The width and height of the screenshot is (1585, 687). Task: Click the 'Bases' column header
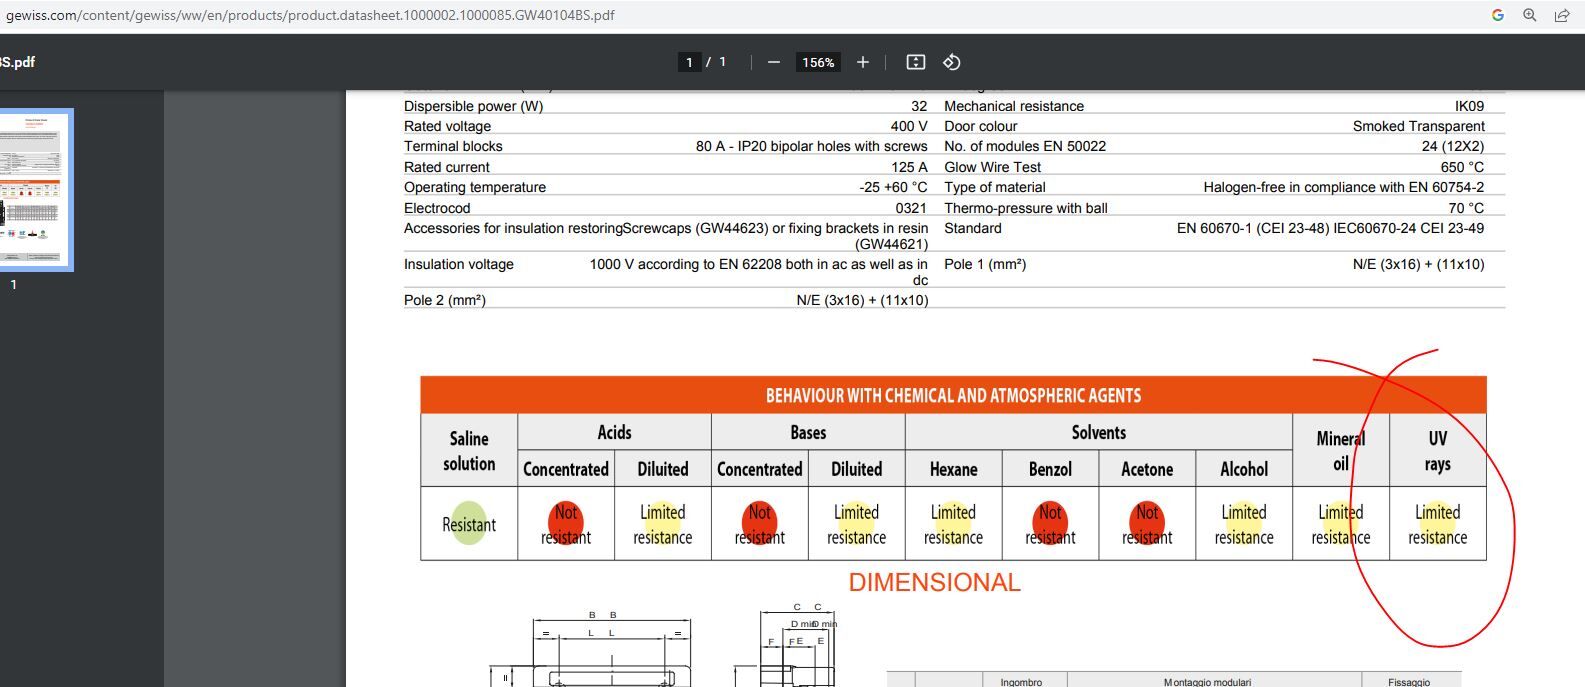pos(808,432)
